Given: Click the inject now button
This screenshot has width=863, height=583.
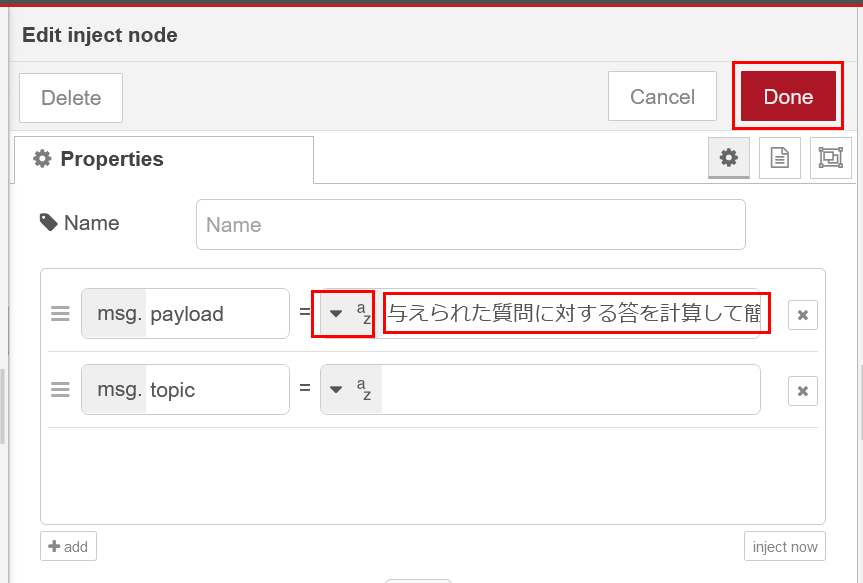Looking at the screenshot, I should click(x=785, y=546).
